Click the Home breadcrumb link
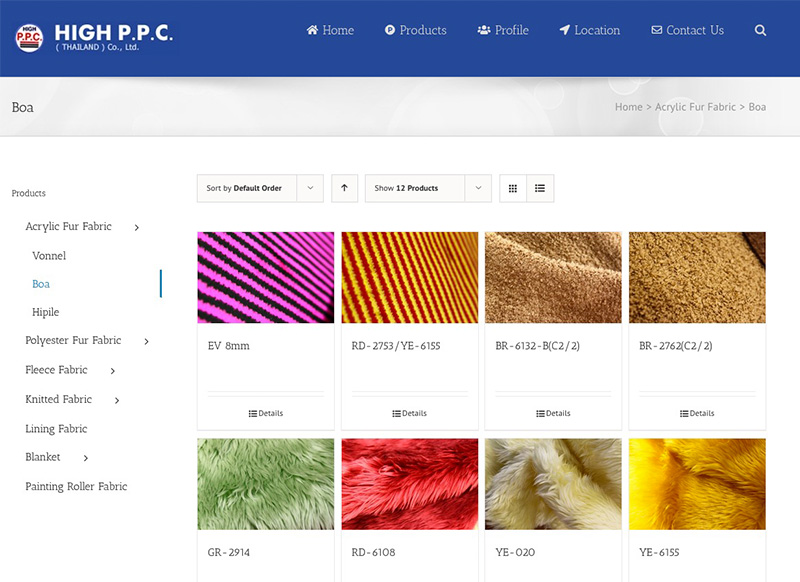800x582 pixels. [x=628, y=107]
